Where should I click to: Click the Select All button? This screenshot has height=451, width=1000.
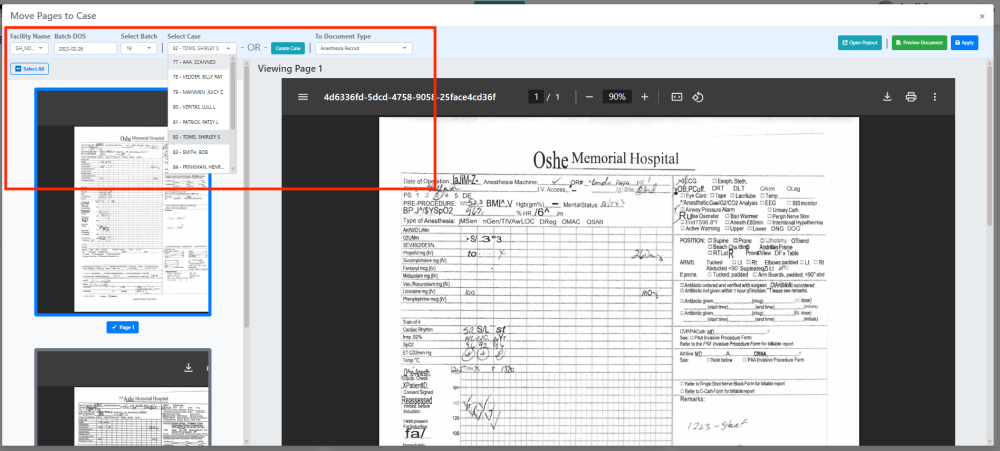29,69
